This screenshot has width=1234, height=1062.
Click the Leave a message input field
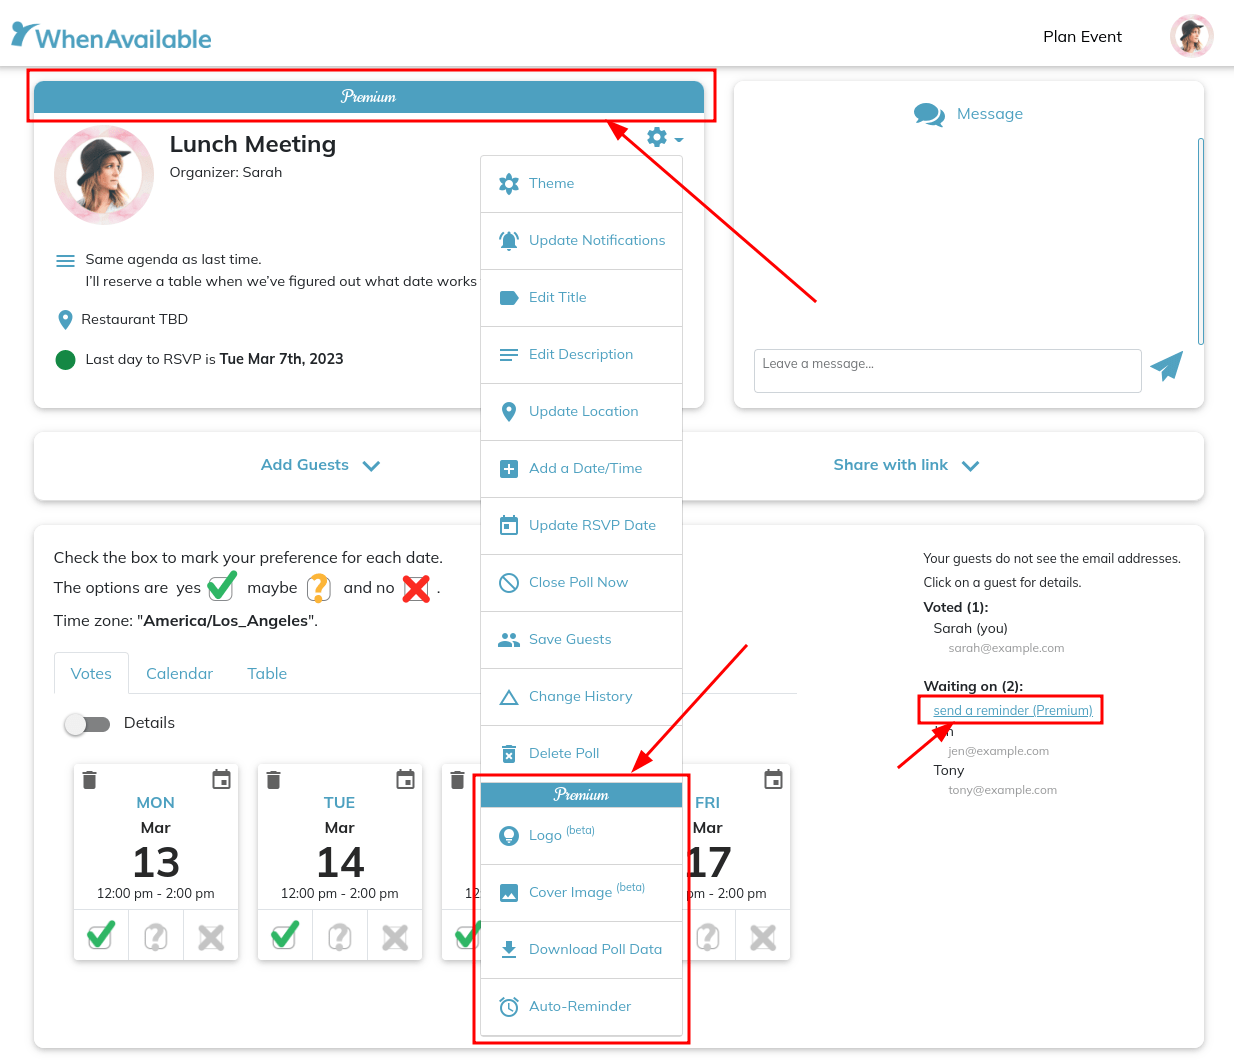(x=947, y=371)
